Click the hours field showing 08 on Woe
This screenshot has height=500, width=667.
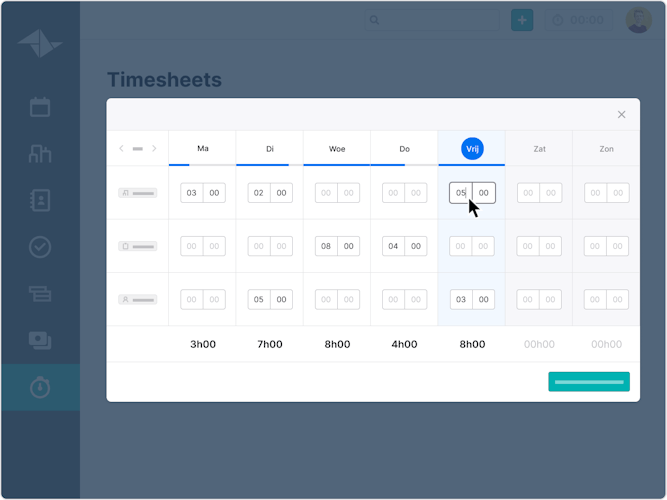click(x=326, y=246)
